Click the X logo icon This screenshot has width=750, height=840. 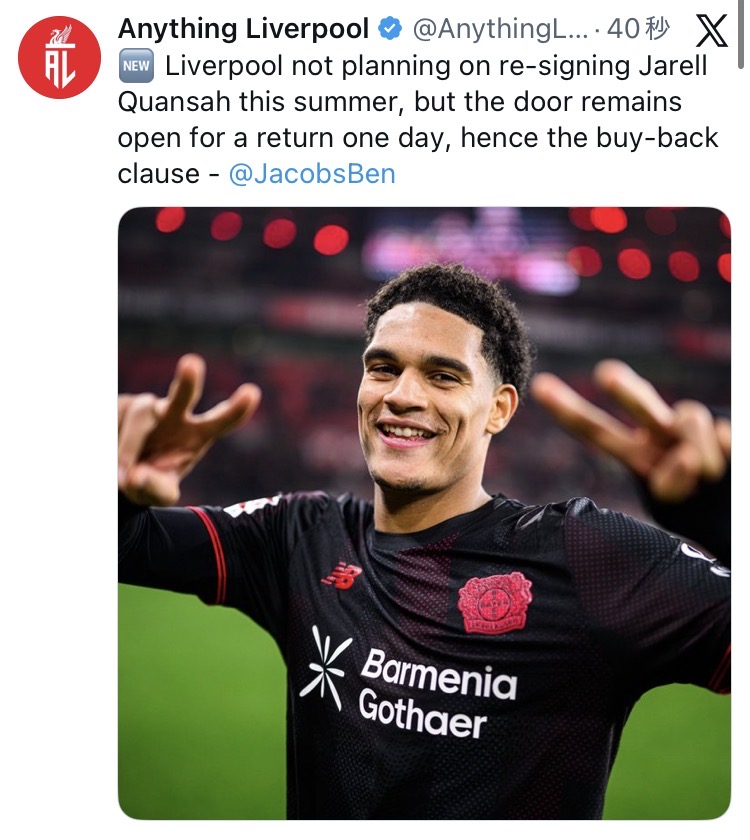click(x=711, y=31)
